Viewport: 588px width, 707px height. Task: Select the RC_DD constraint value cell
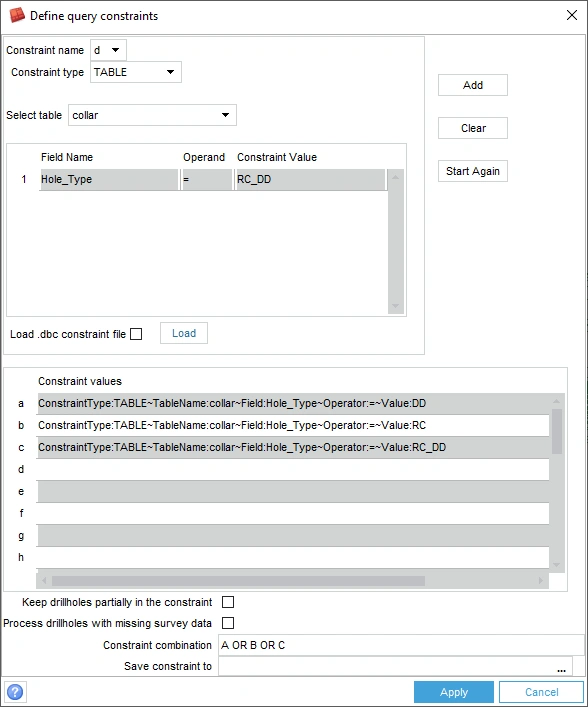310,179
